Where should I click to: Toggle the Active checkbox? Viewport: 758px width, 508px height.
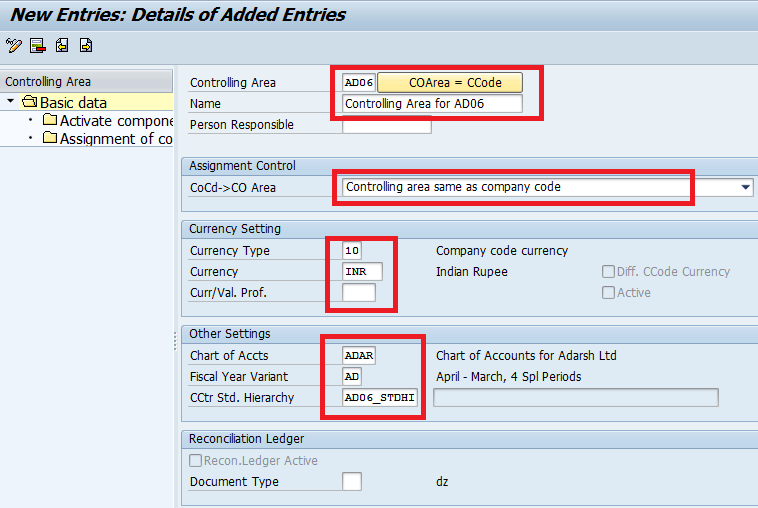608,292
